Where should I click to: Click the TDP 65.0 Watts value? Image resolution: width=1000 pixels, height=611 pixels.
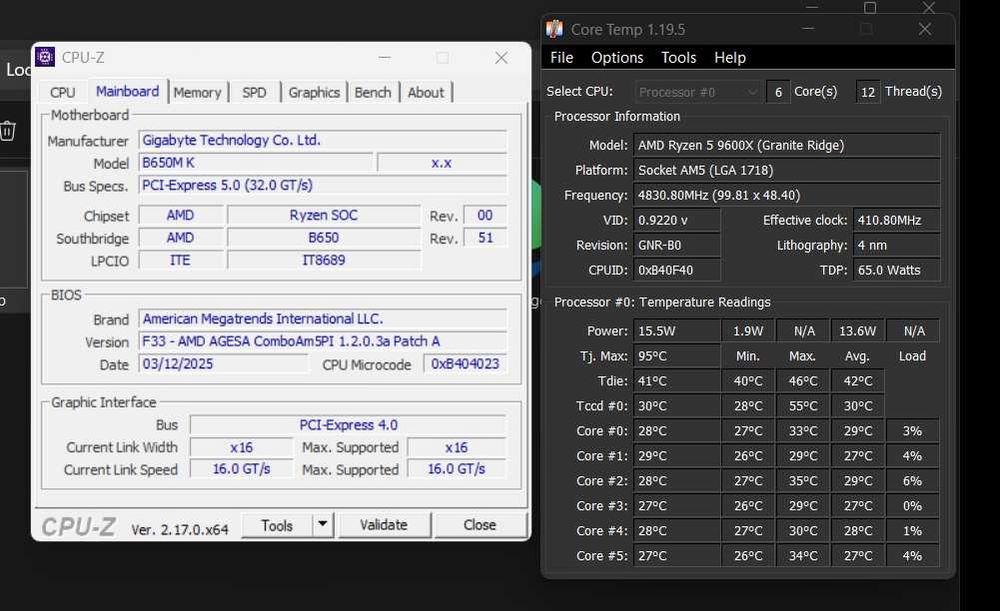pyautogui.click(x=896, y=270)
